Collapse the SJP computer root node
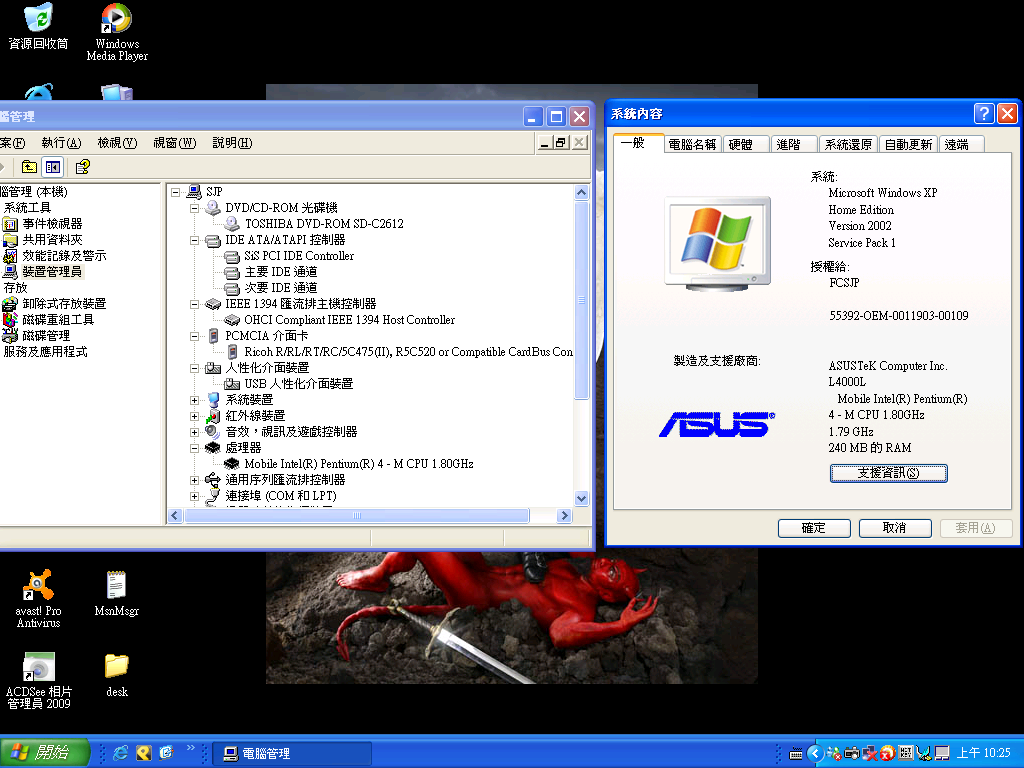 point(175,192)
